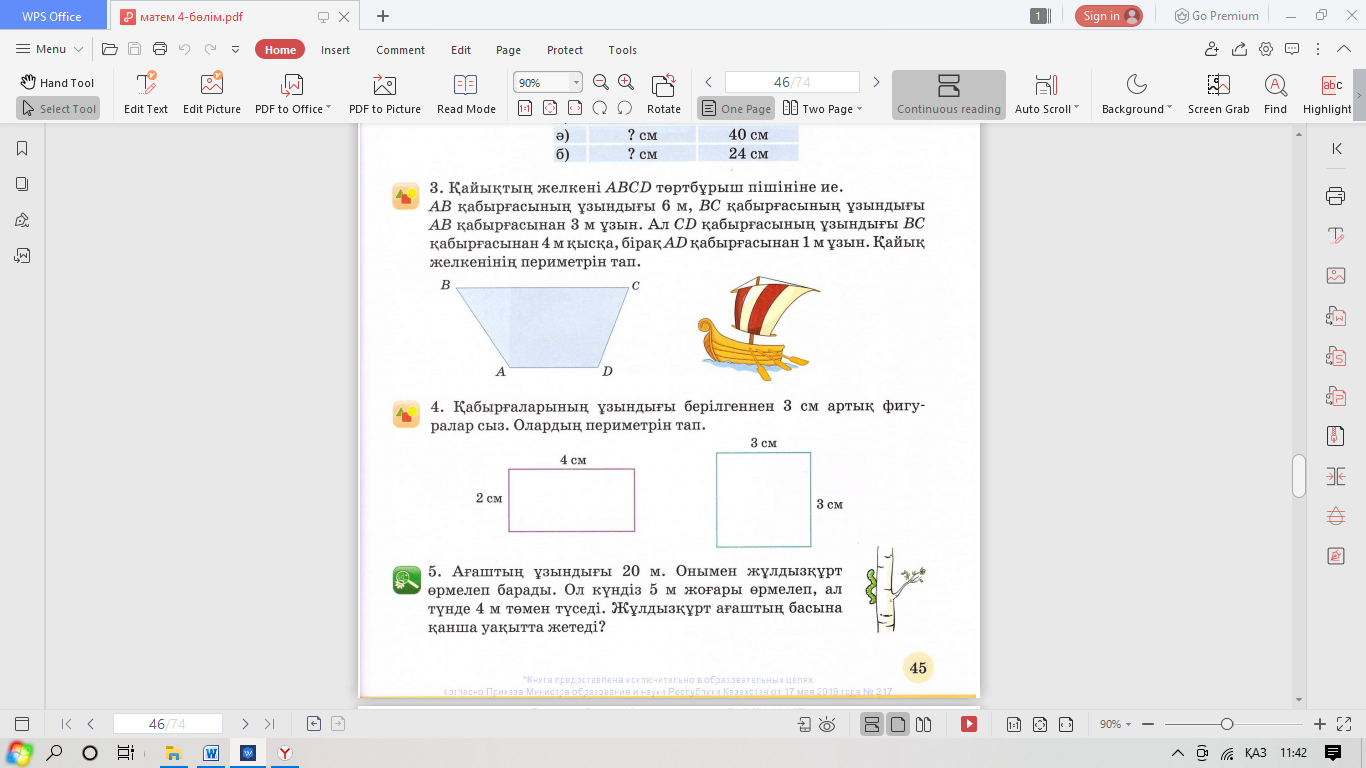Expand the Two Page dropdown

[859, 109]
